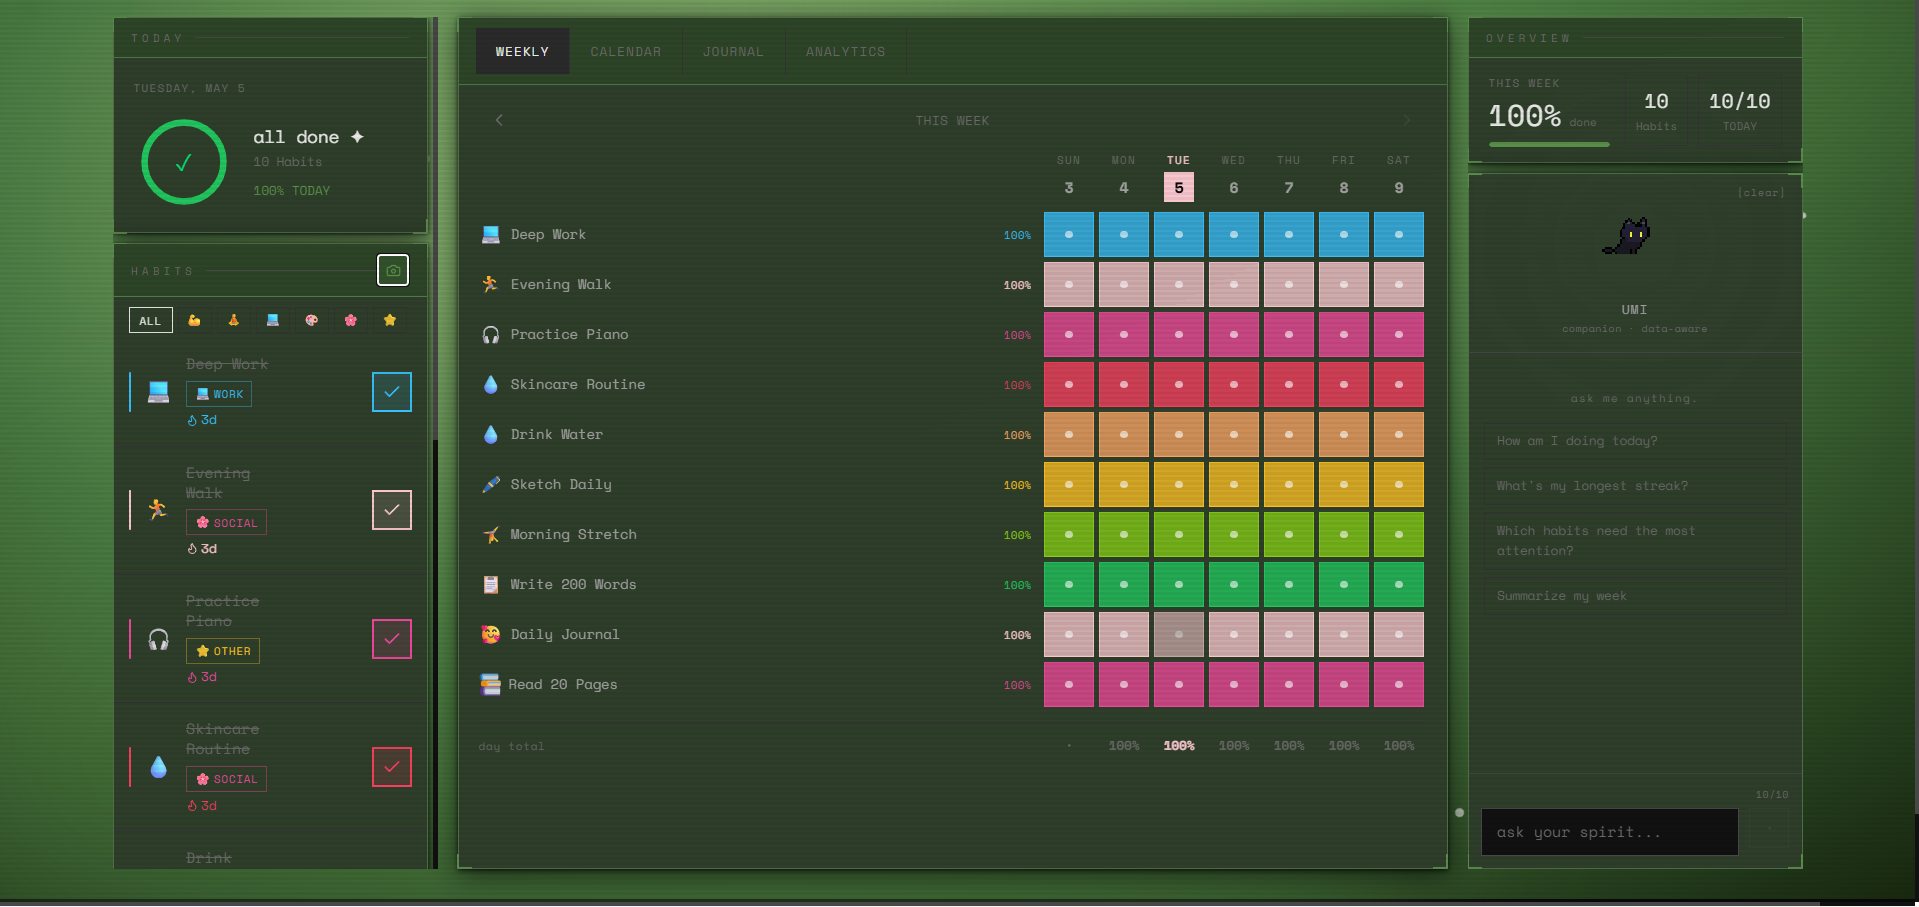This screenshot has height=907, width=1919.
Task: Toggle Daily Journal cell for Tuesday 5
Action: coord(1179,634)
